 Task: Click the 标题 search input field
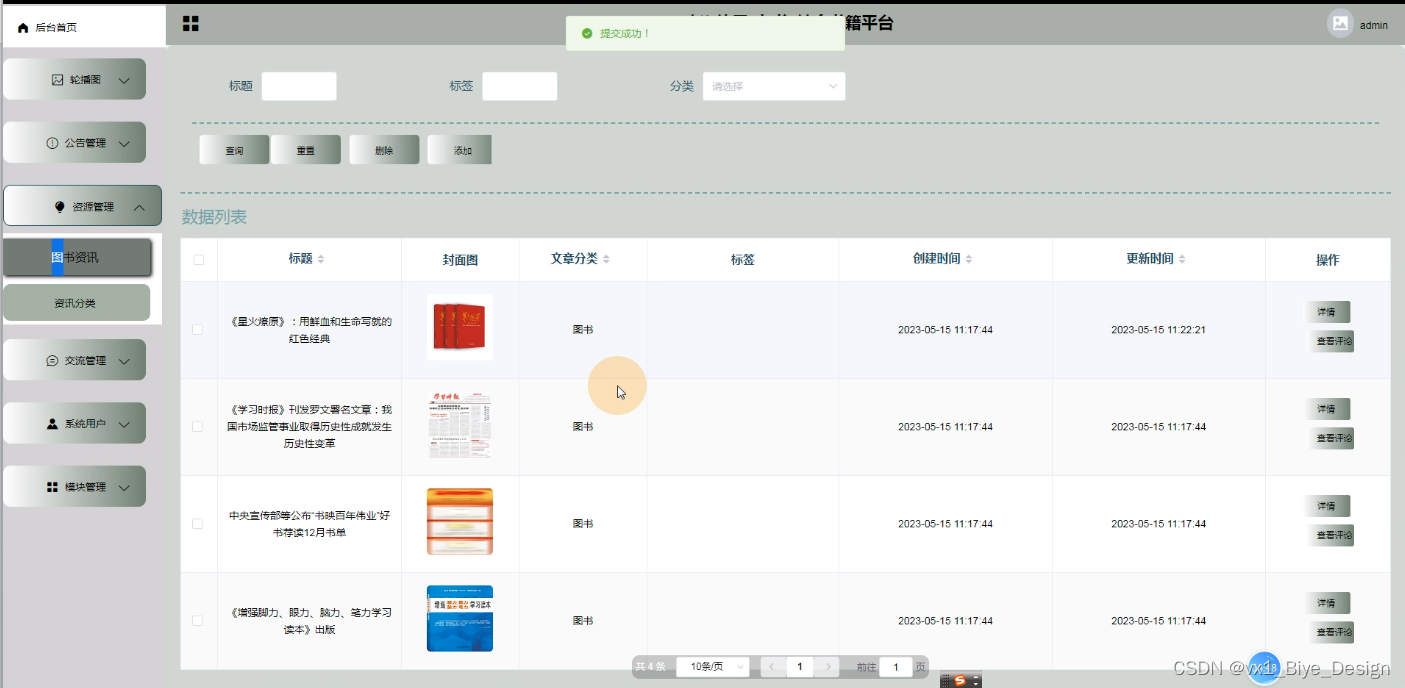(299, 86)
